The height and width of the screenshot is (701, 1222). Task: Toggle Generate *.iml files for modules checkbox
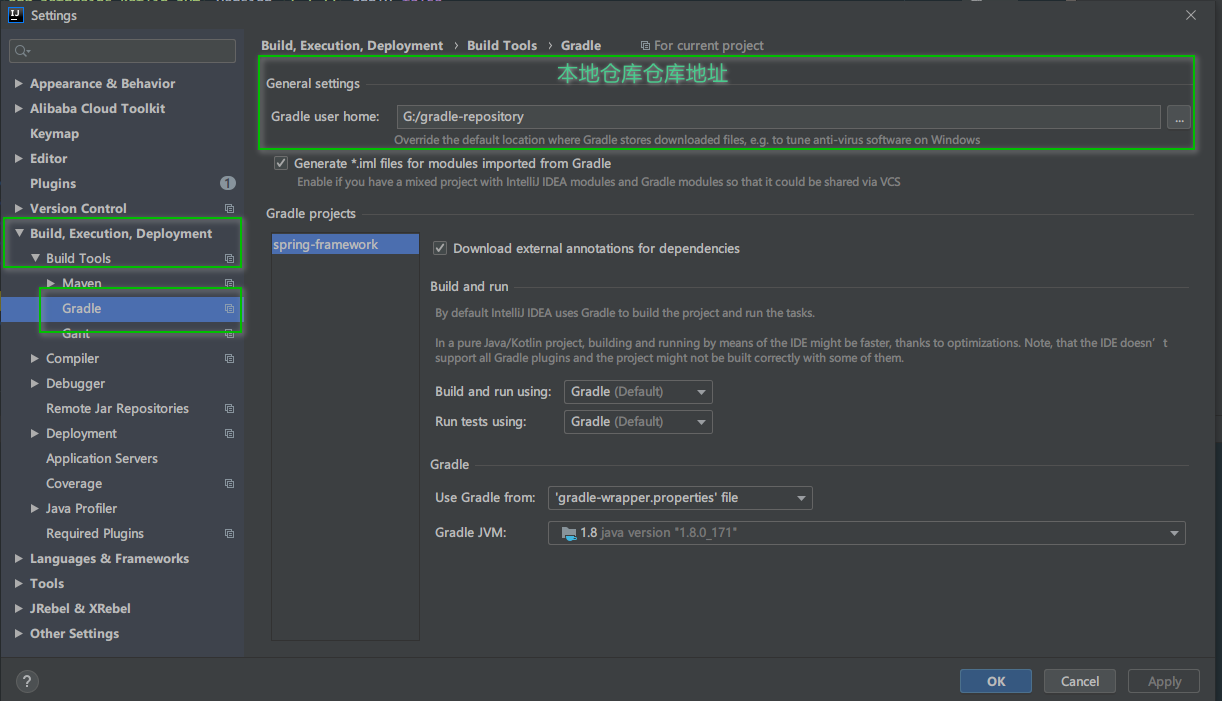coord(280,163)
